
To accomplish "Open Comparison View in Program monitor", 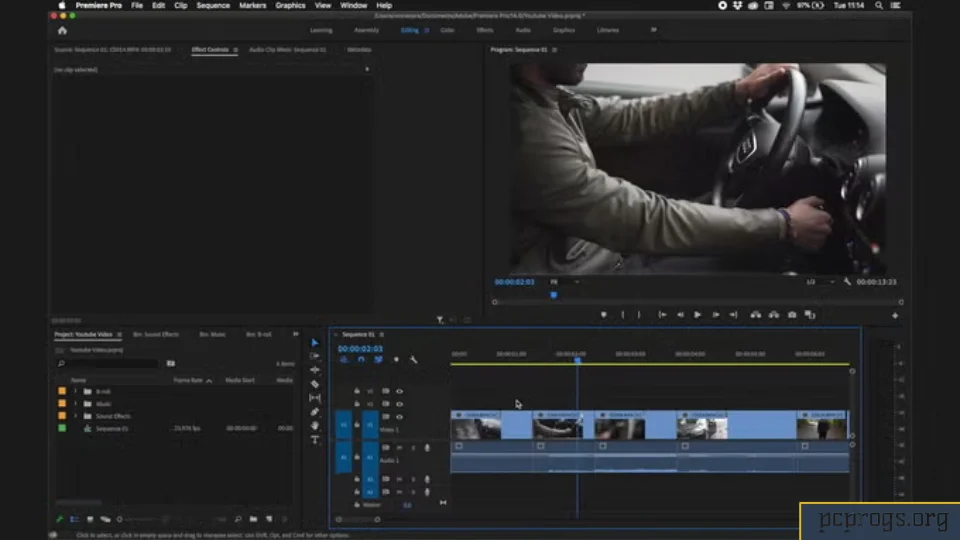I will [810, 315].
